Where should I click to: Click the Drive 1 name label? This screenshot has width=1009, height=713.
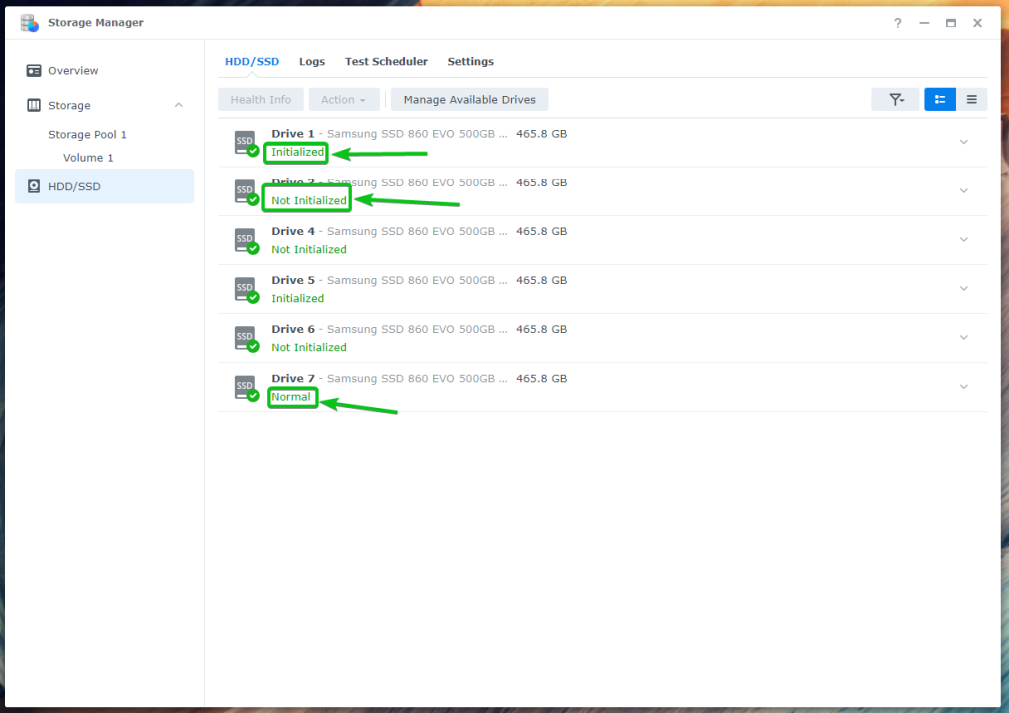[293, 134]
